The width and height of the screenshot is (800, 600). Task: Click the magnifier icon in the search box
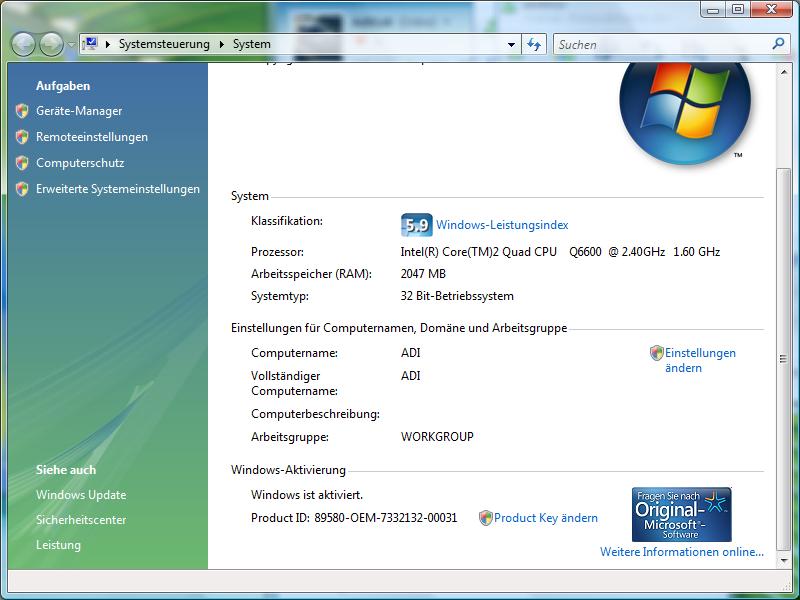coord(779,44)
